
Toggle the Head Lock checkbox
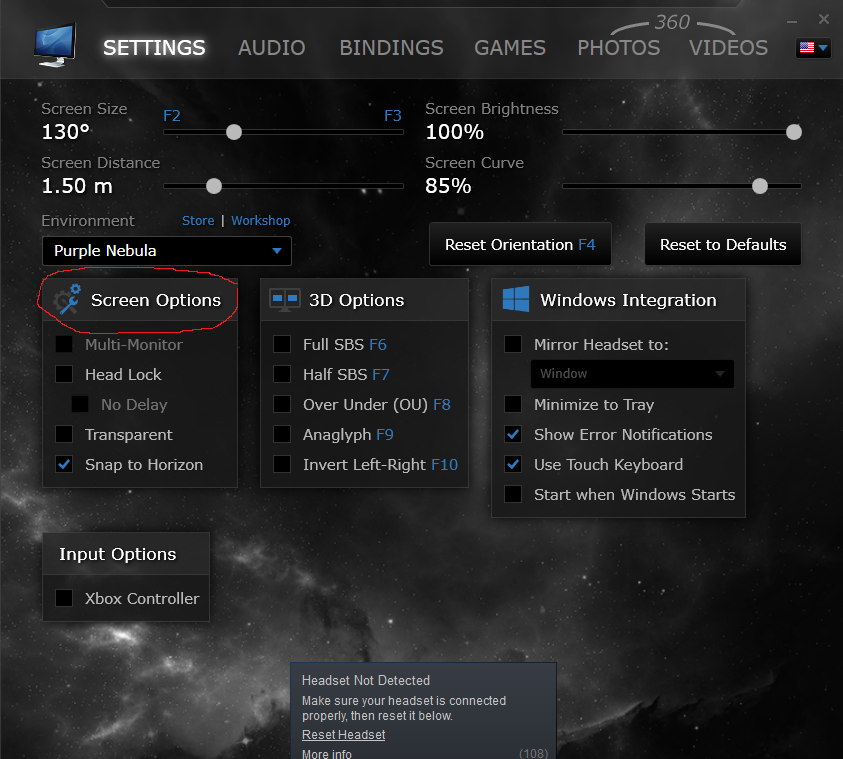click(64, 374)
